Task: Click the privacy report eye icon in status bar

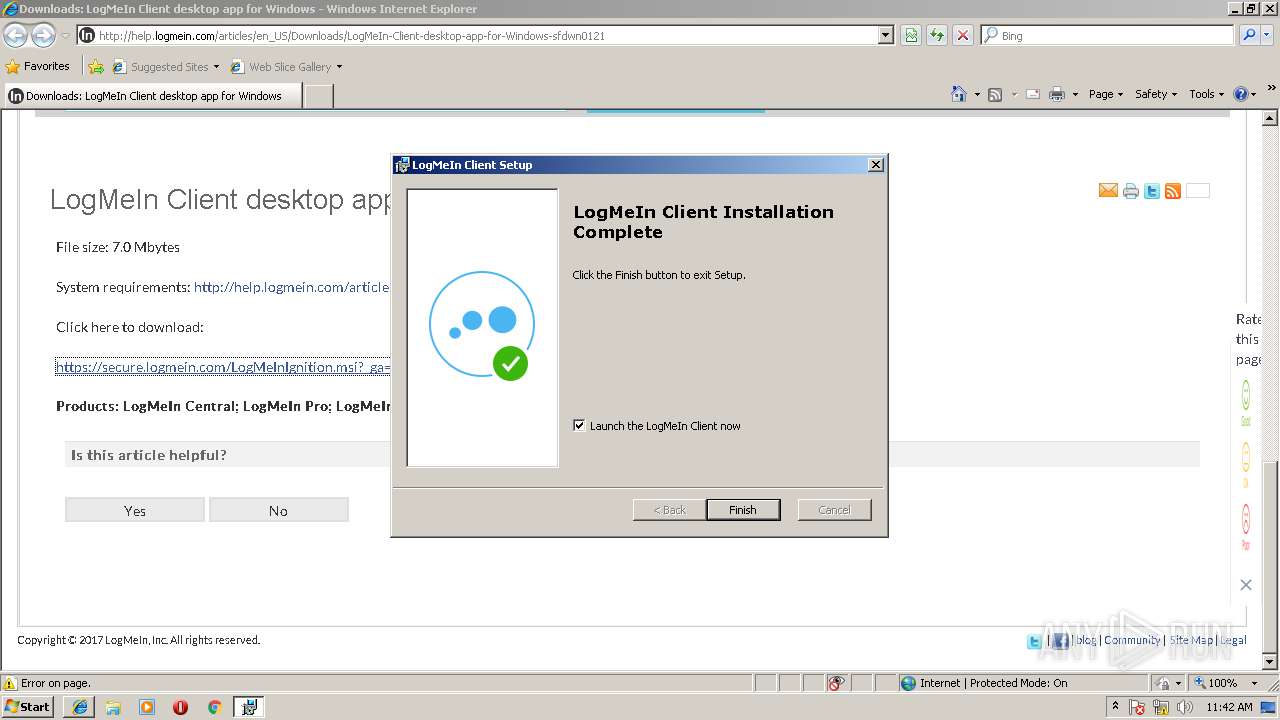Action: coord(836,683)
